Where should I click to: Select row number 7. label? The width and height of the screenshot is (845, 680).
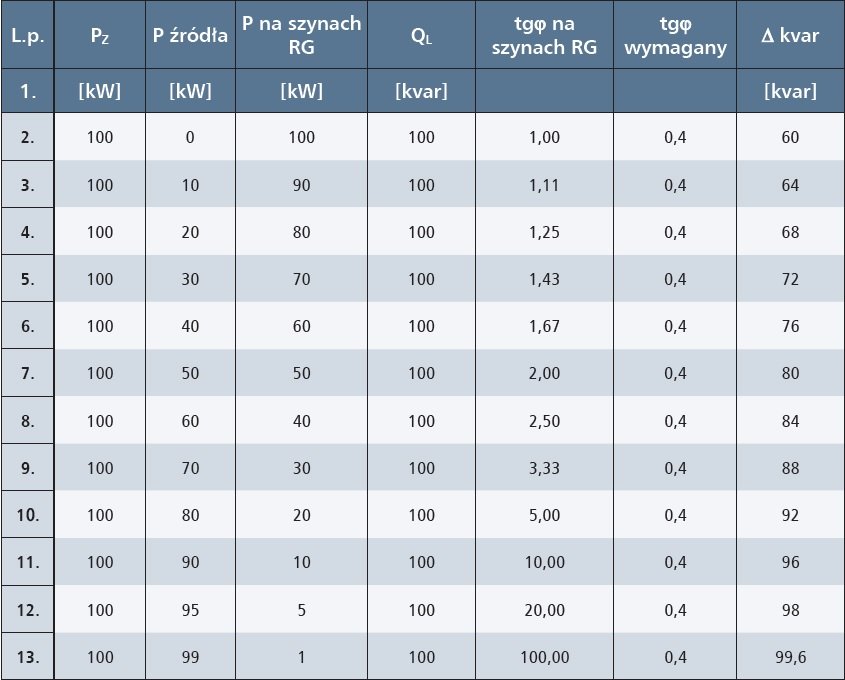tap(27, 373)
